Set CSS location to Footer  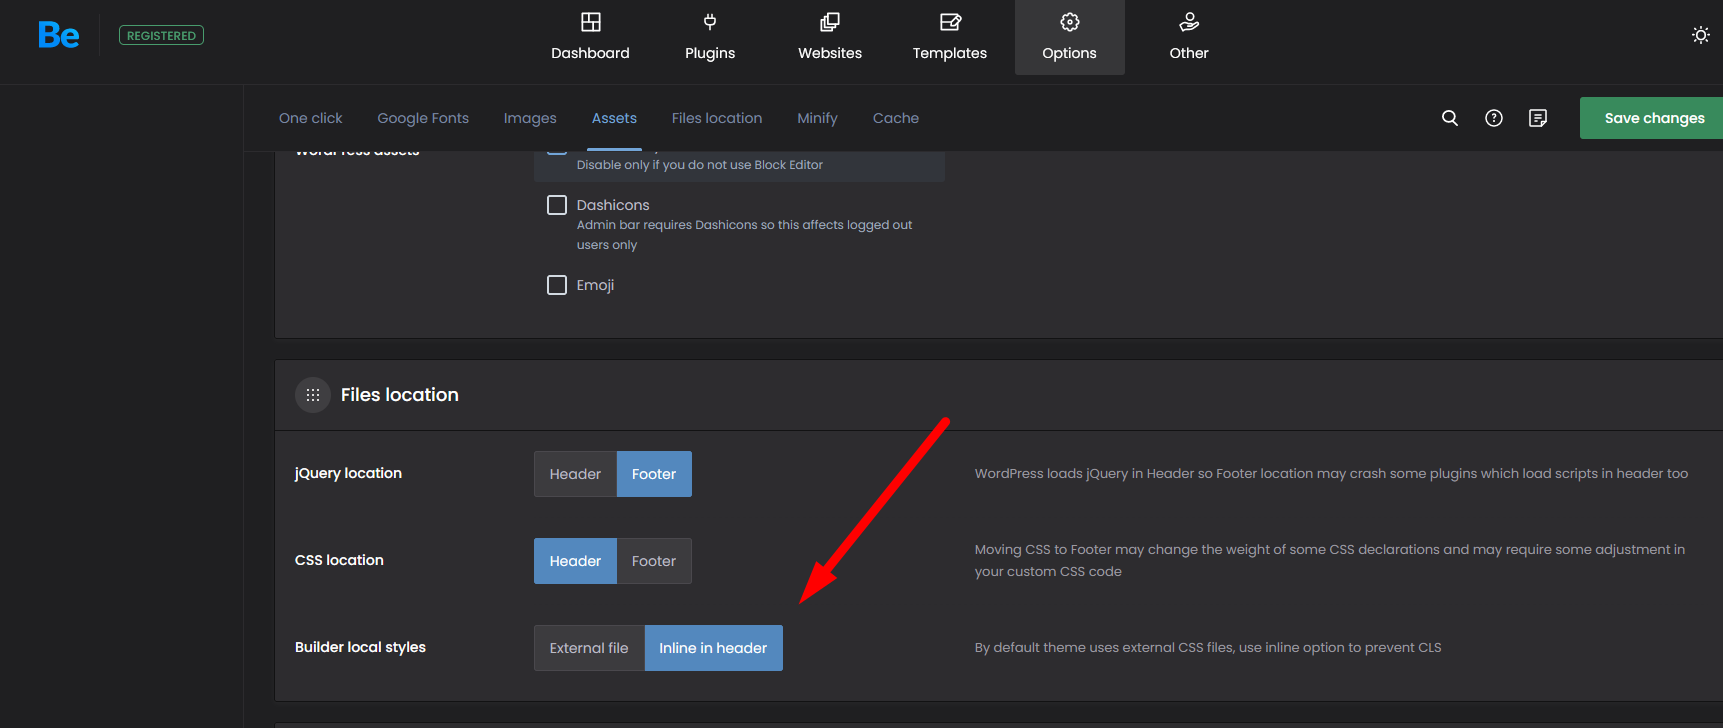[654, 561]
